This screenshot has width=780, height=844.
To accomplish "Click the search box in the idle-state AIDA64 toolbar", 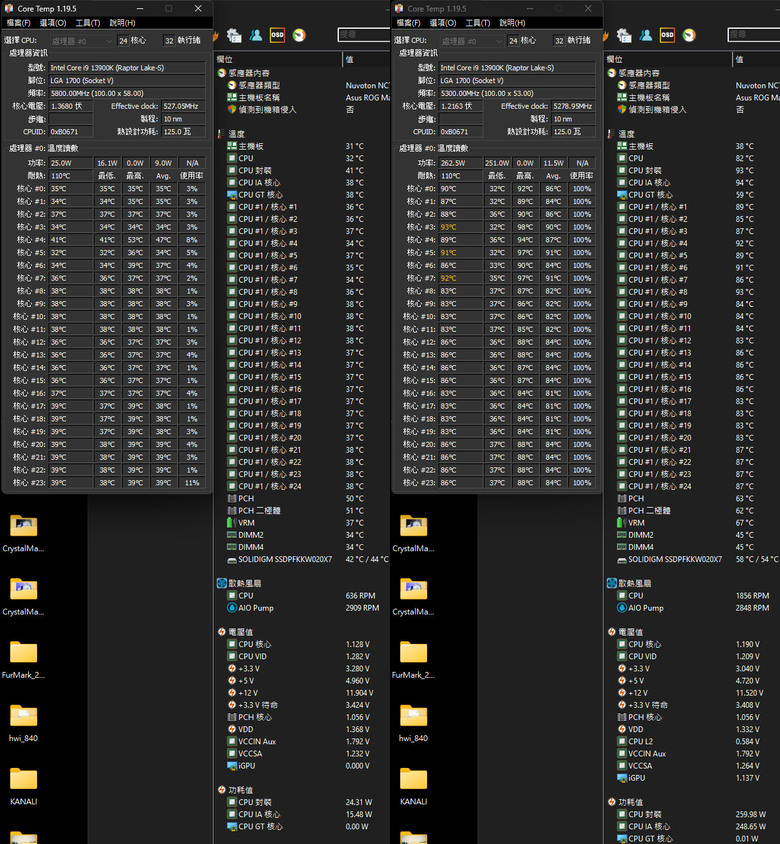I will [364, 35].
